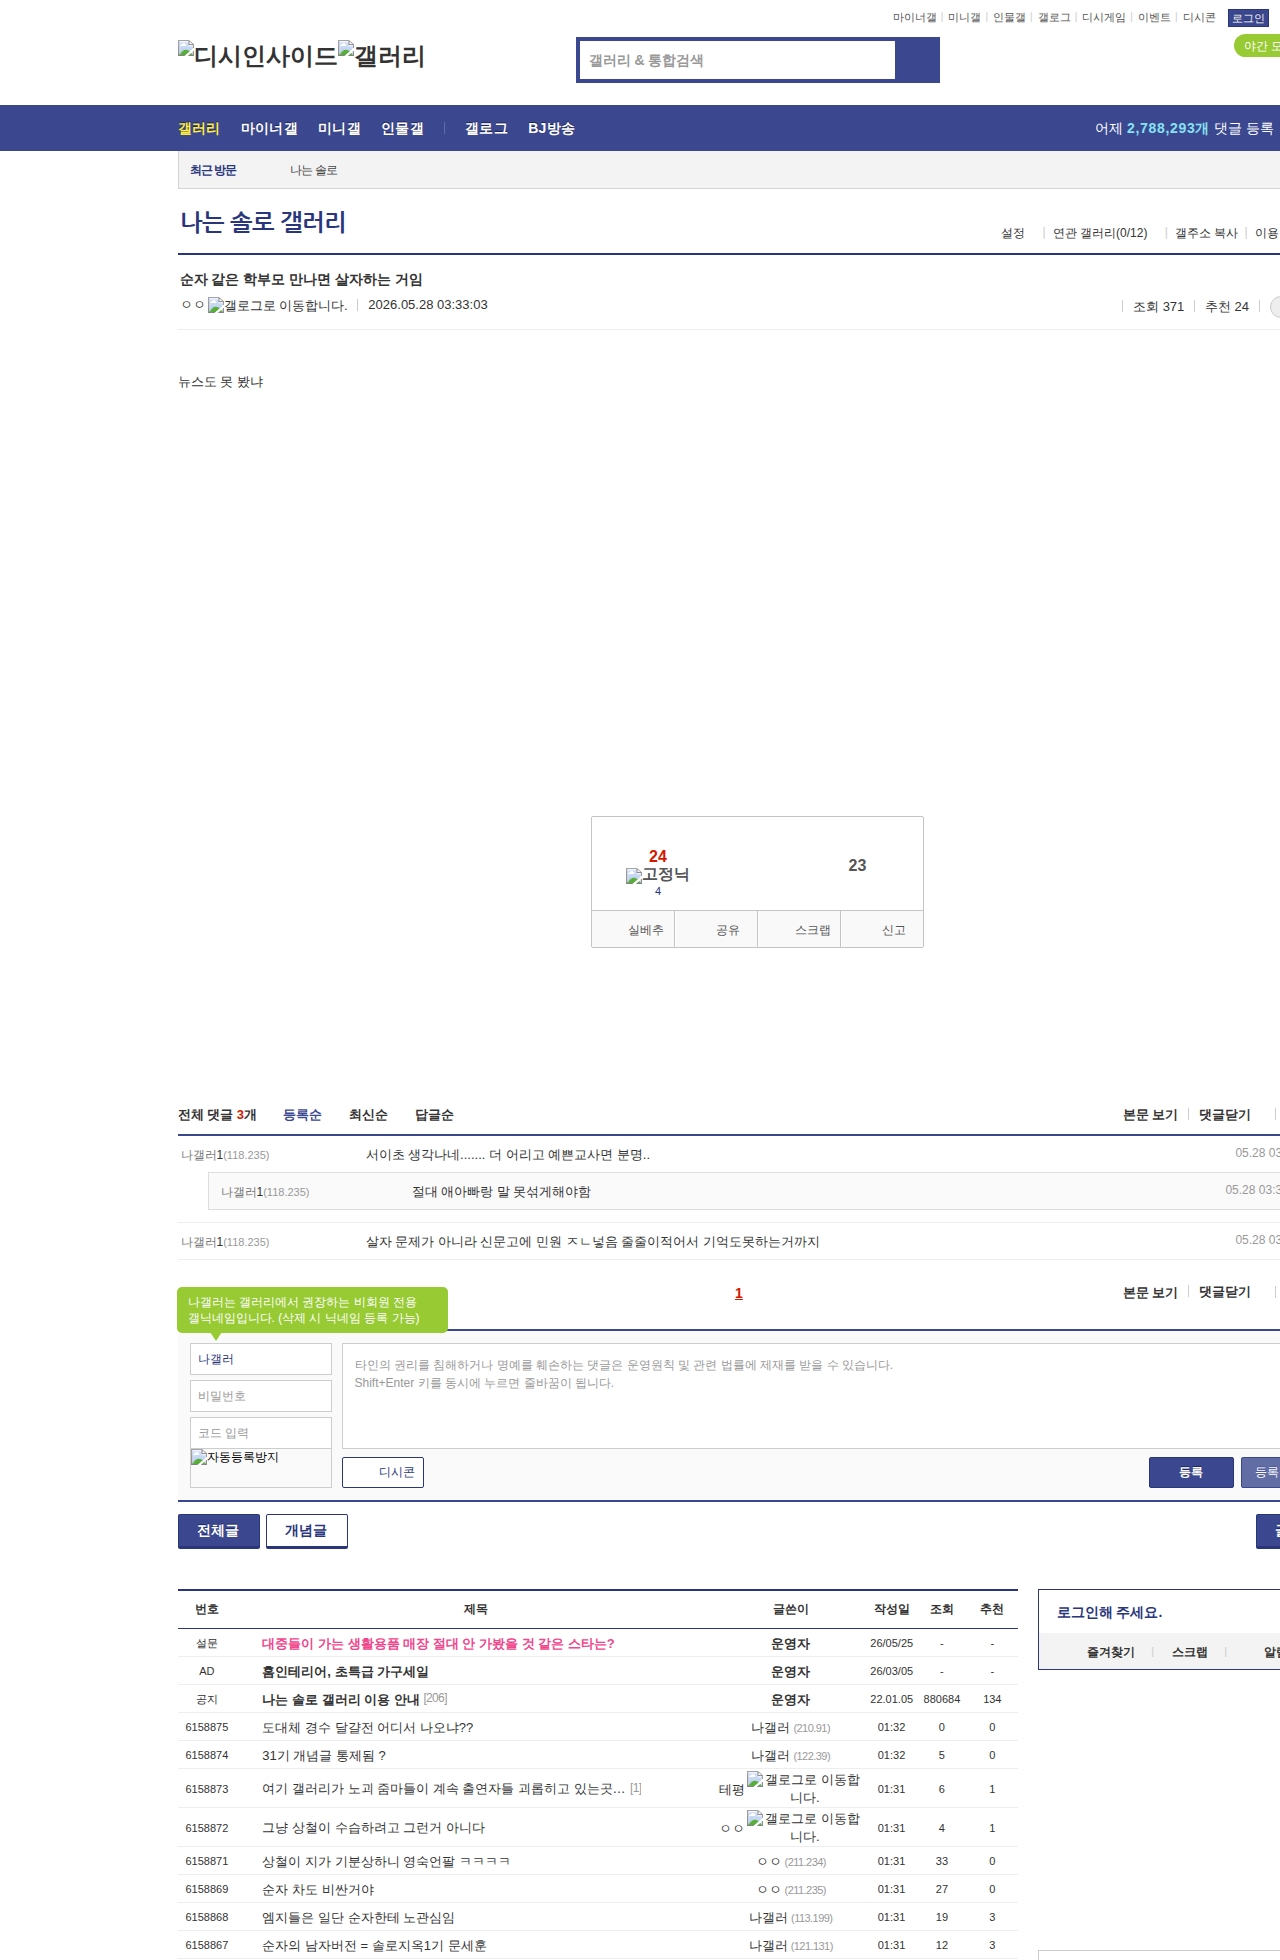Open 디시게임 in the top links
The width and height of the screenshot is (1280, 1960).
[1103, 18]
